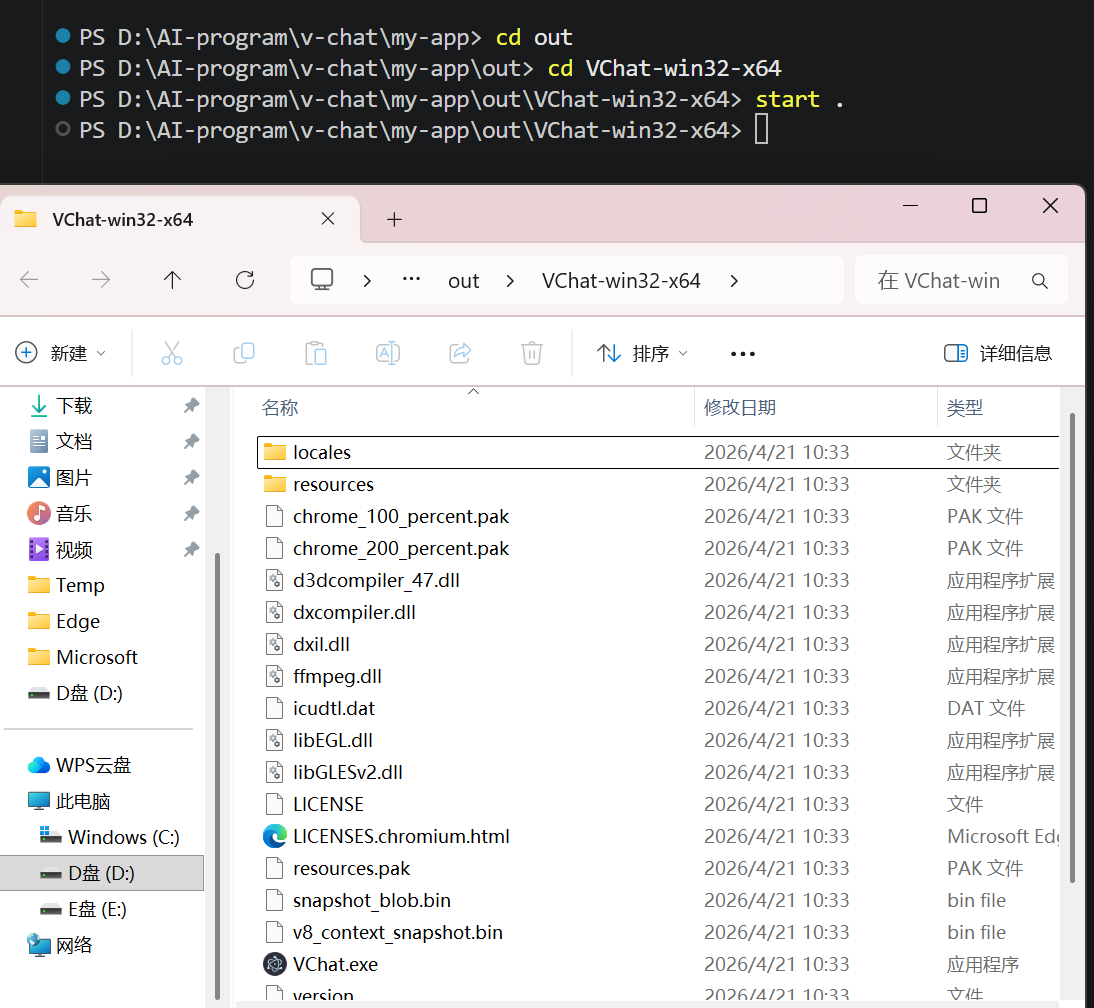Sort by 名称 column header
Viewport: 1094px width, 1008px height.
click(x=280, y=407)
